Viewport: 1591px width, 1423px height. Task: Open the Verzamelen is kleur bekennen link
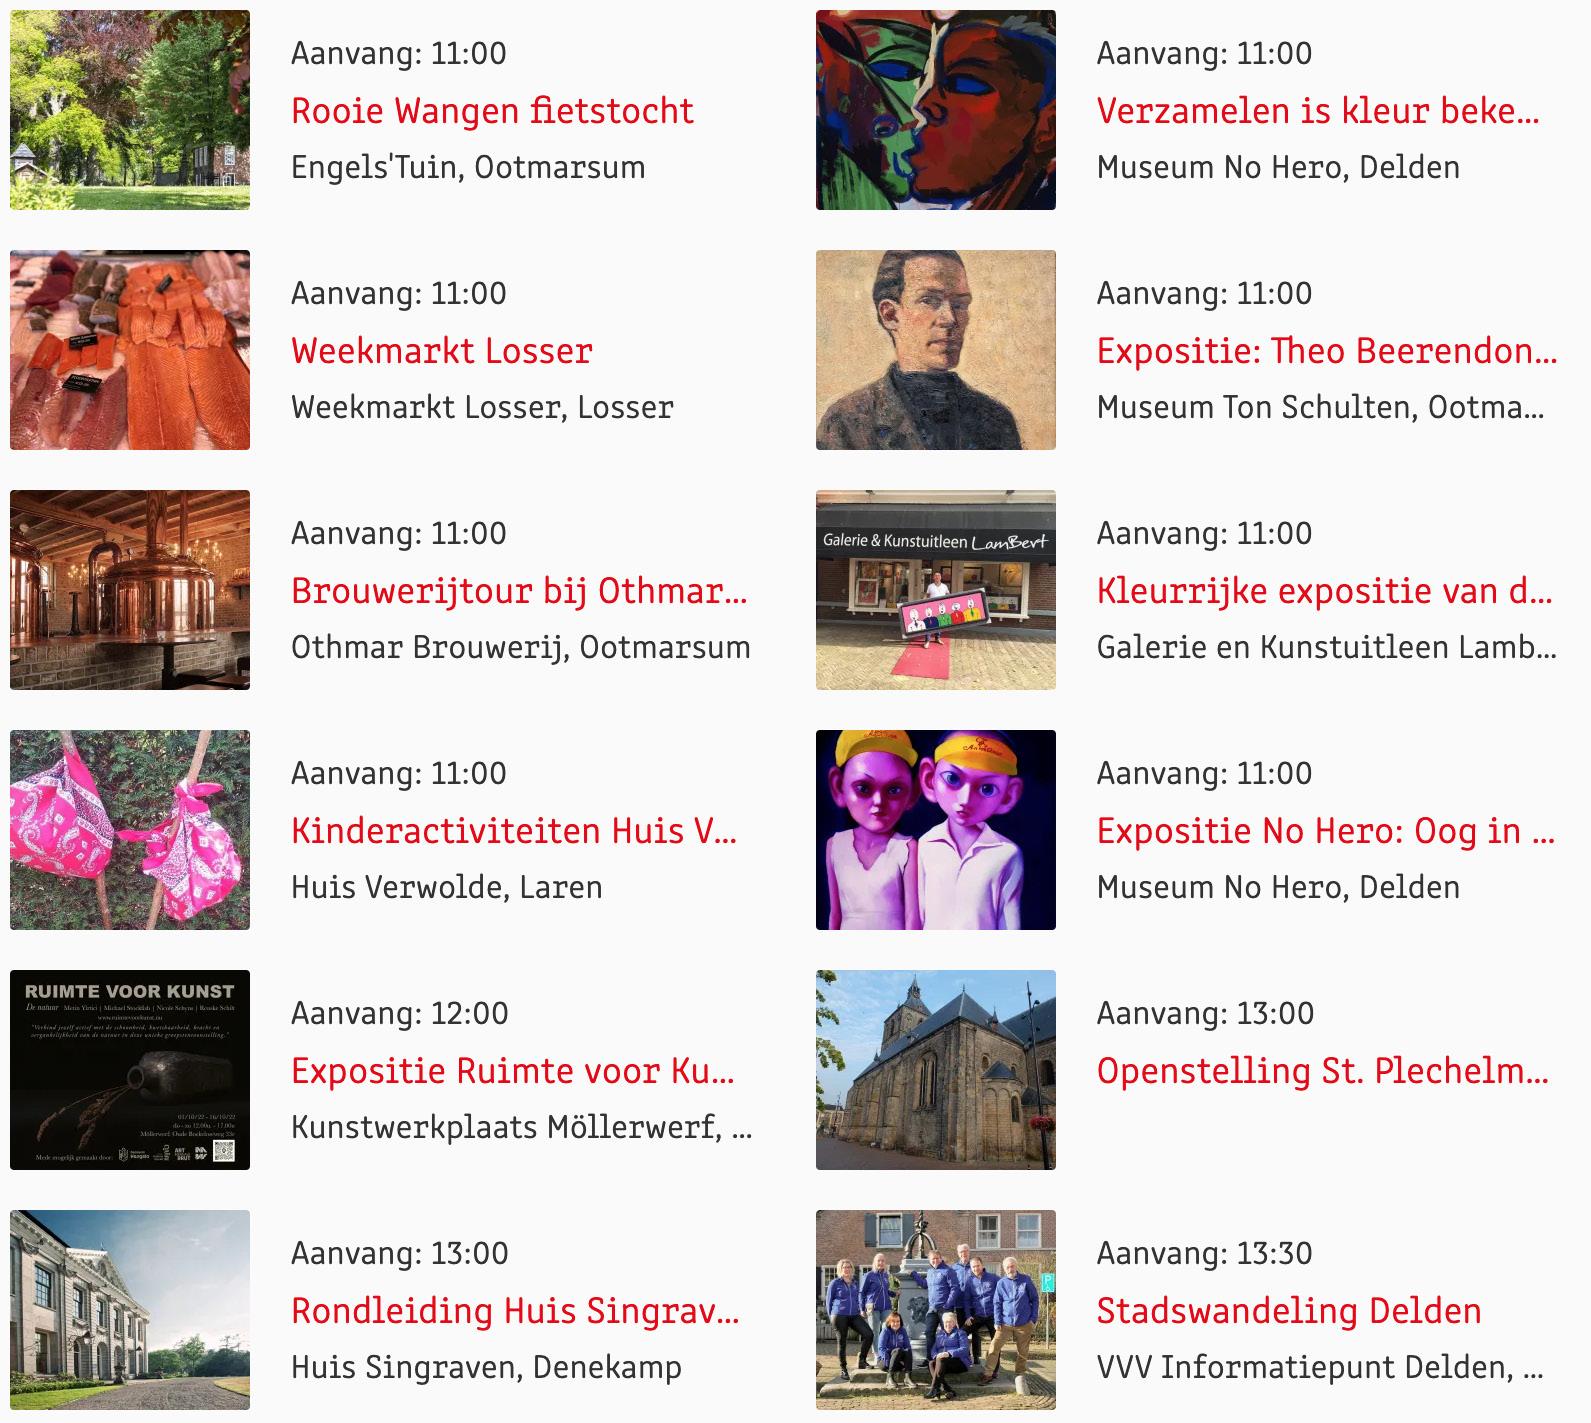tap(1318, 111)
